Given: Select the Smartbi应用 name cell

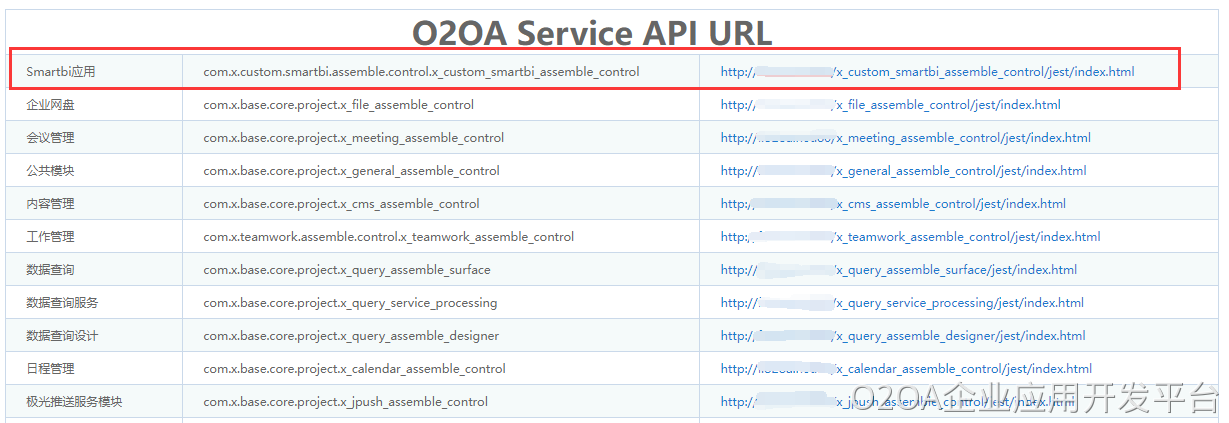Looking at the screenshot, I should (61, 72).
